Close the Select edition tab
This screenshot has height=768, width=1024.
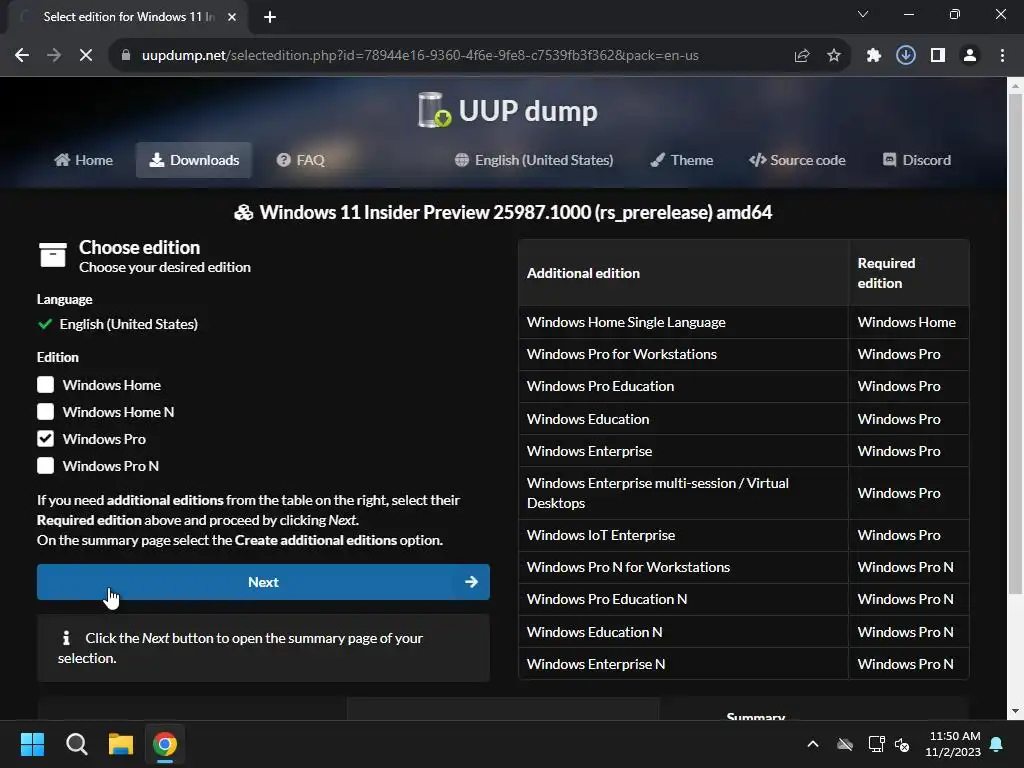[232, 17]
